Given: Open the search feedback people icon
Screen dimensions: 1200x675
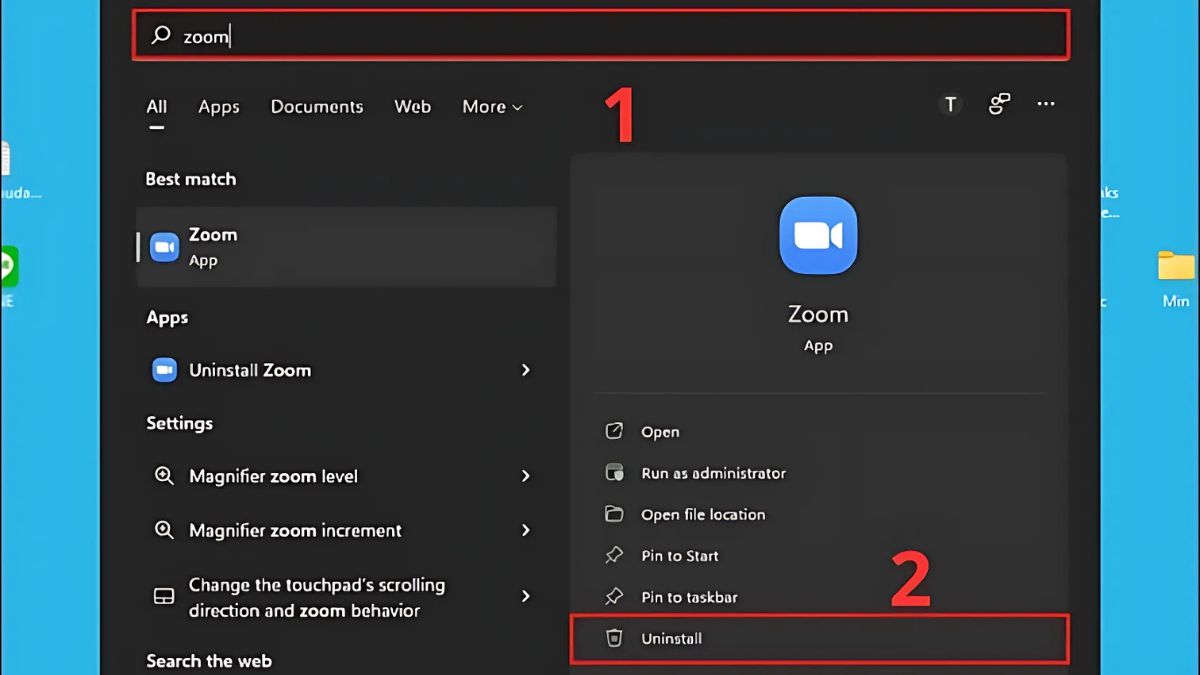Looking at the screenshot, I should click(x=999, y=104).
